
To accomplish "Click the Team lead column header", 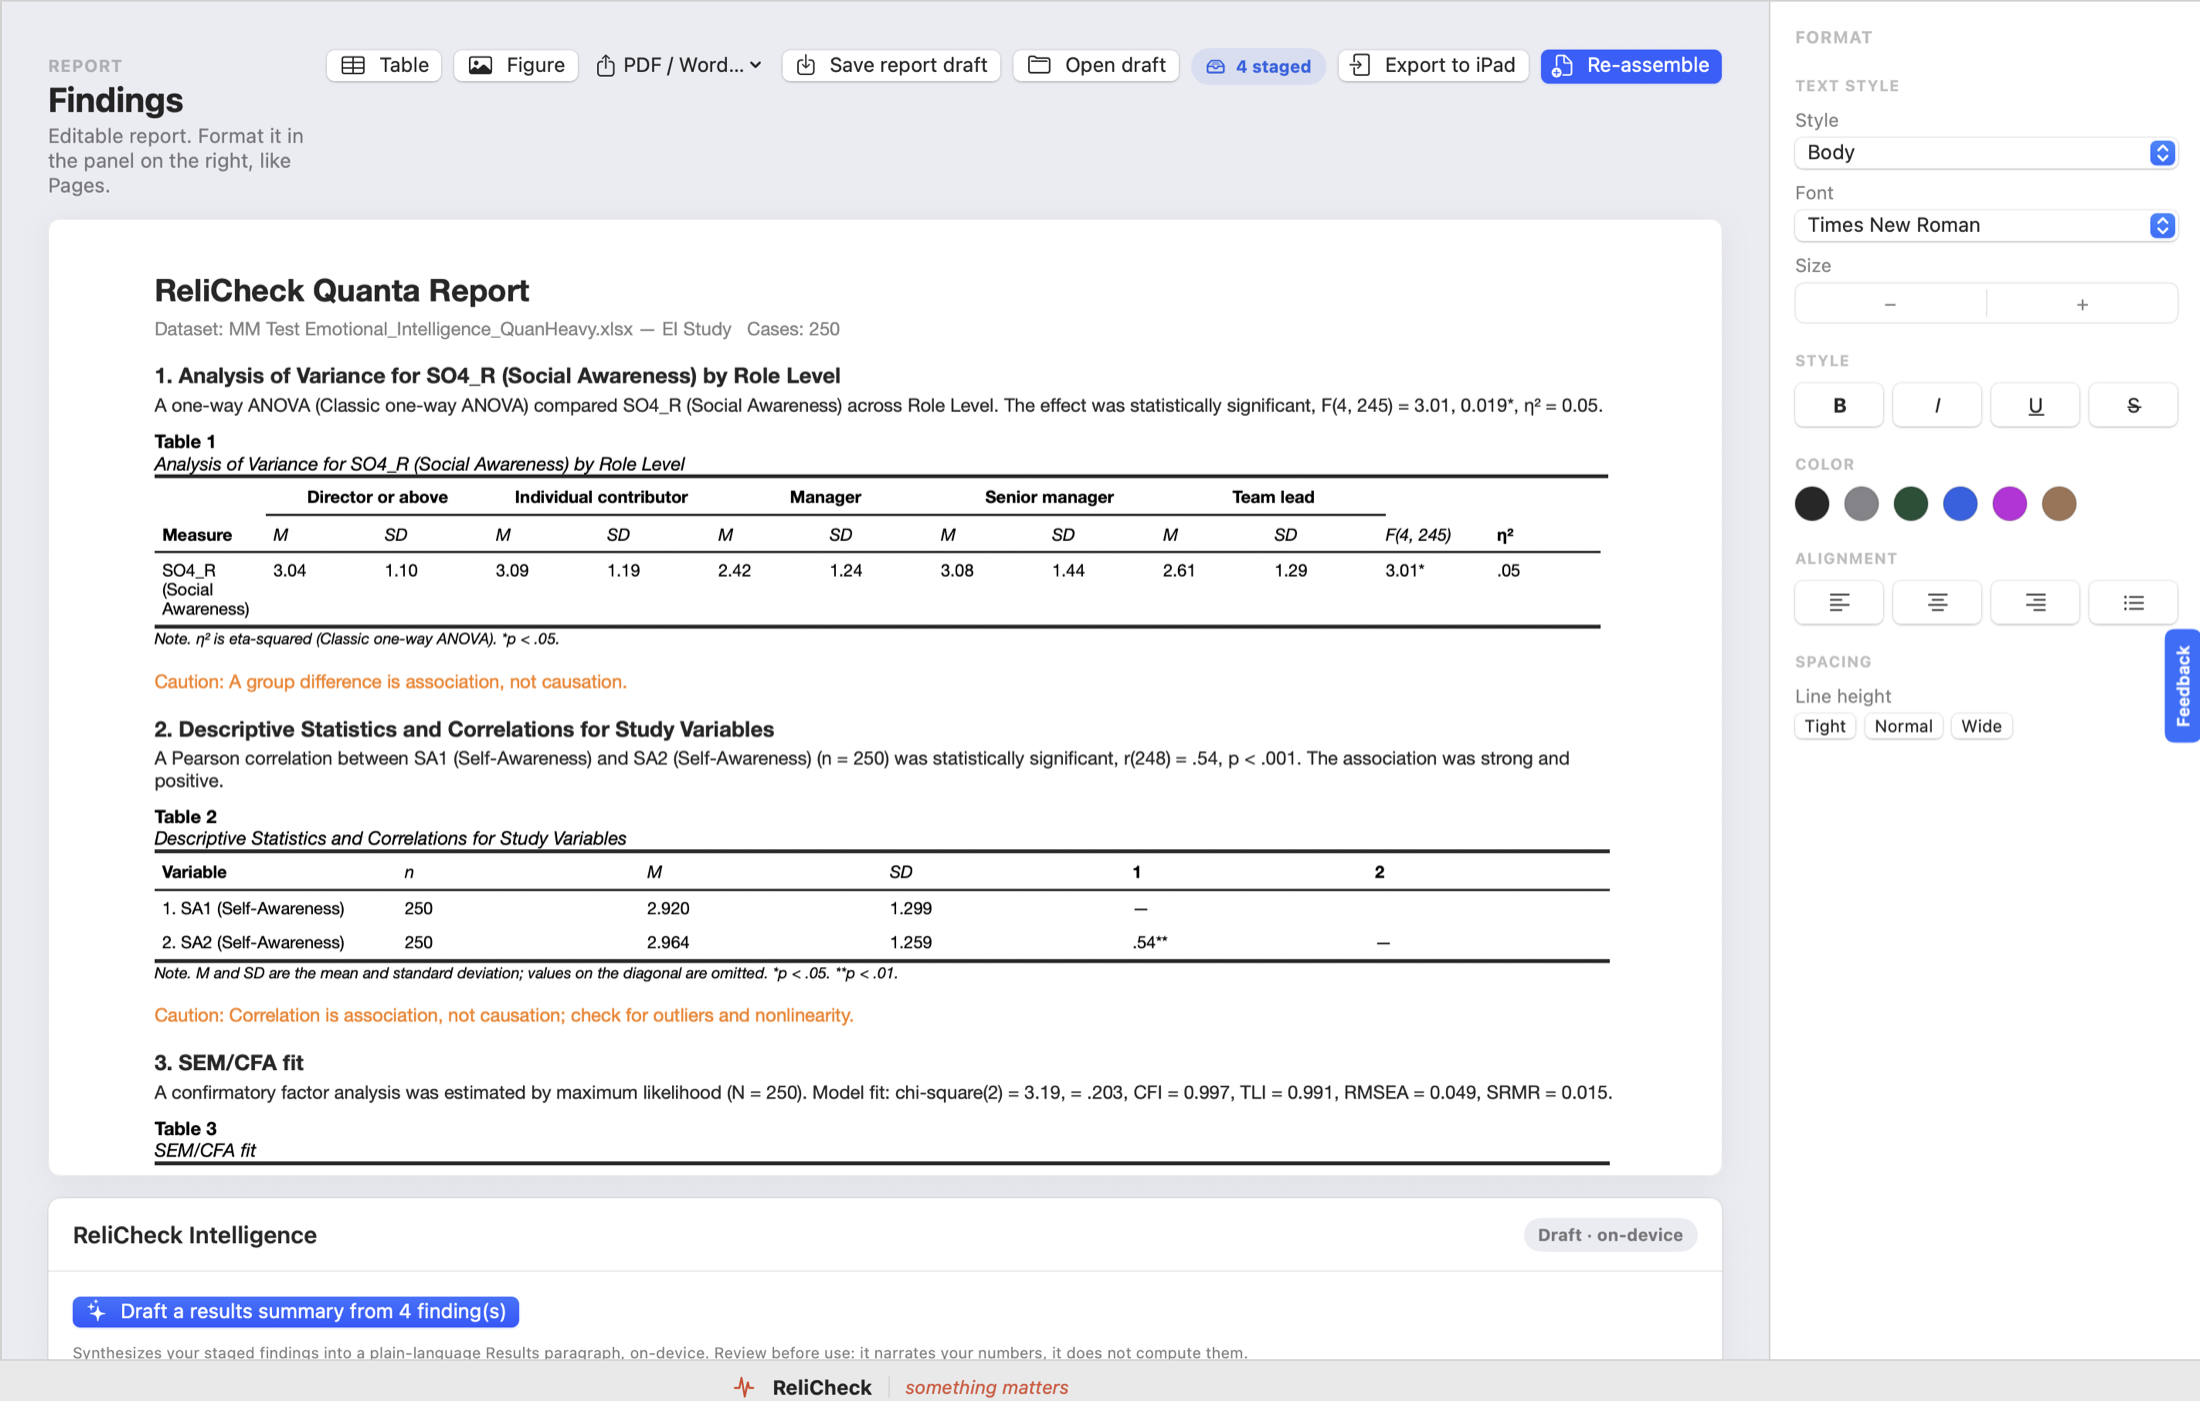I will point(1273,497).
